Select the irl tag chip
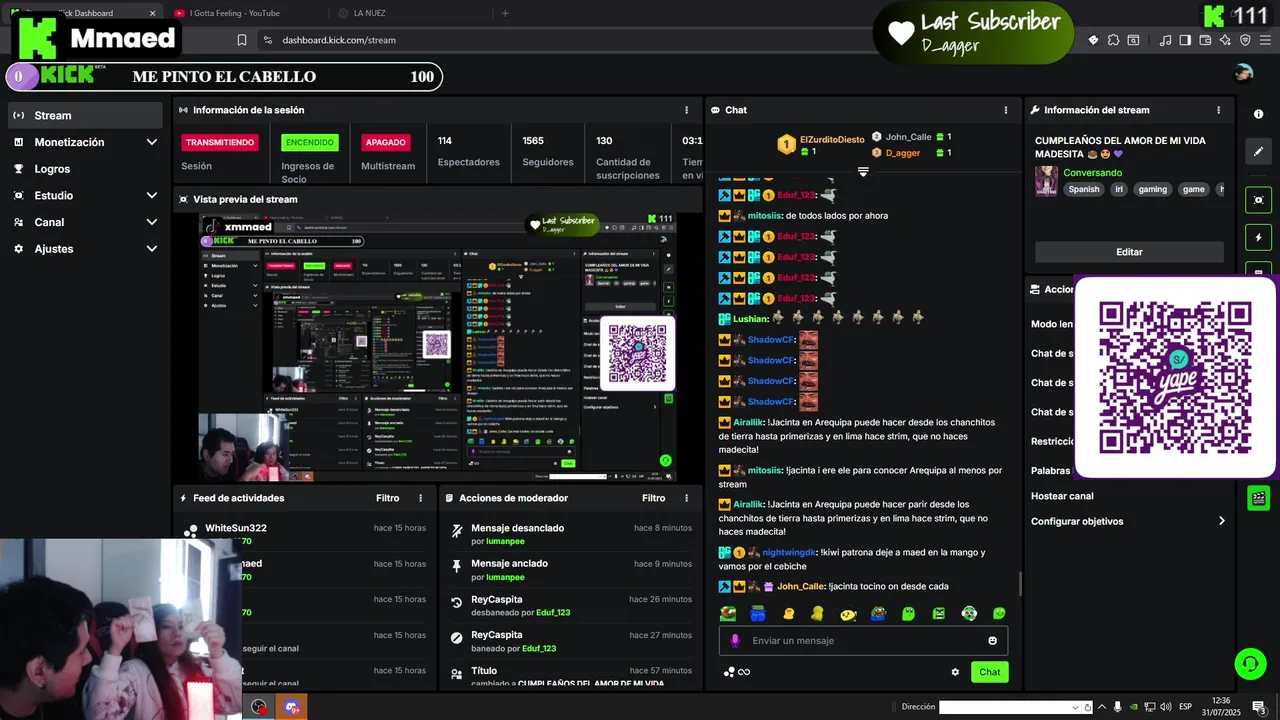 1120,189
